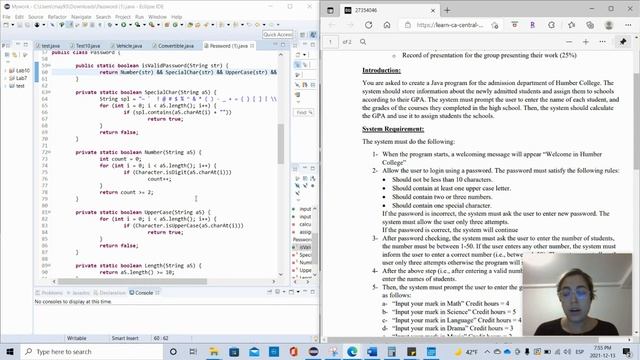Click the green Run toolbar icon
This screenshot has width=640, height=360.
point(123,25)
